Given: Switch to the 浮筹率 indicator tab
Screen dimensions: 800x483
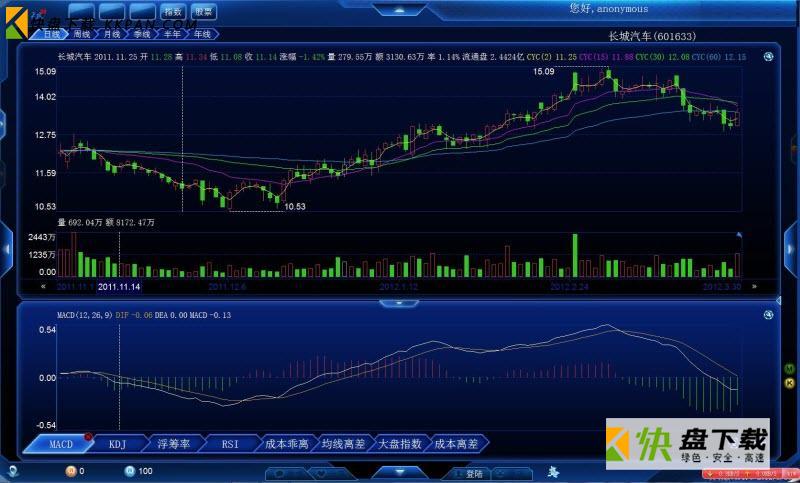Looking at the screenshot, I should coord(173,444).
